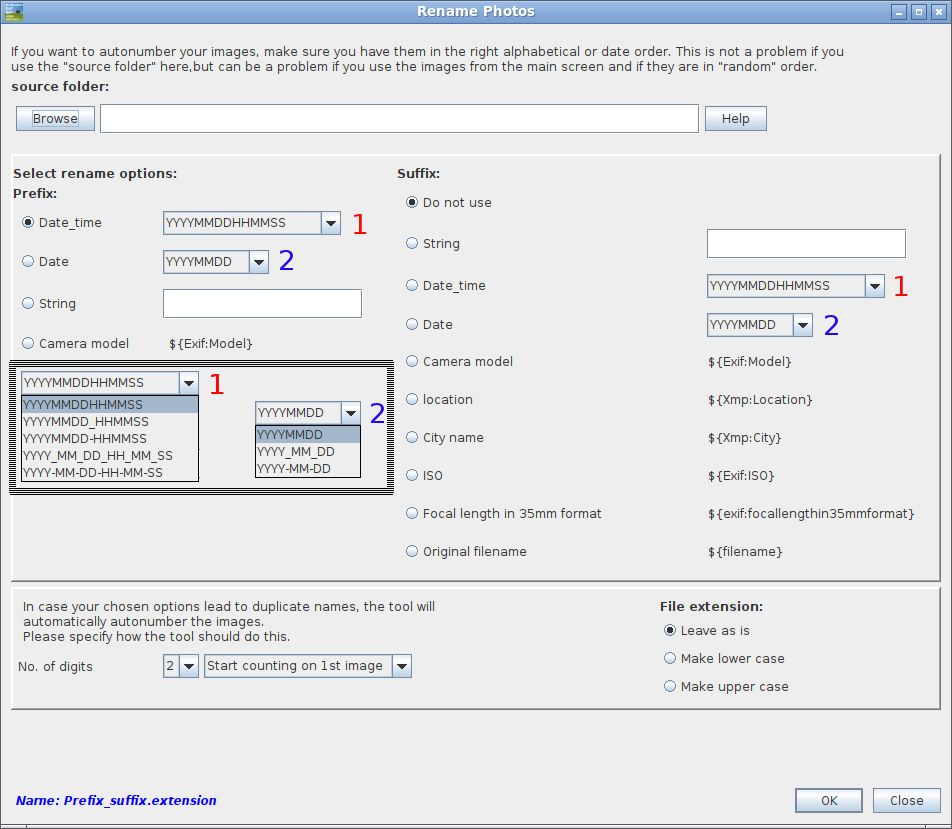
Task: Open the Prefix Date format dropdown
Action: [216, 262]
